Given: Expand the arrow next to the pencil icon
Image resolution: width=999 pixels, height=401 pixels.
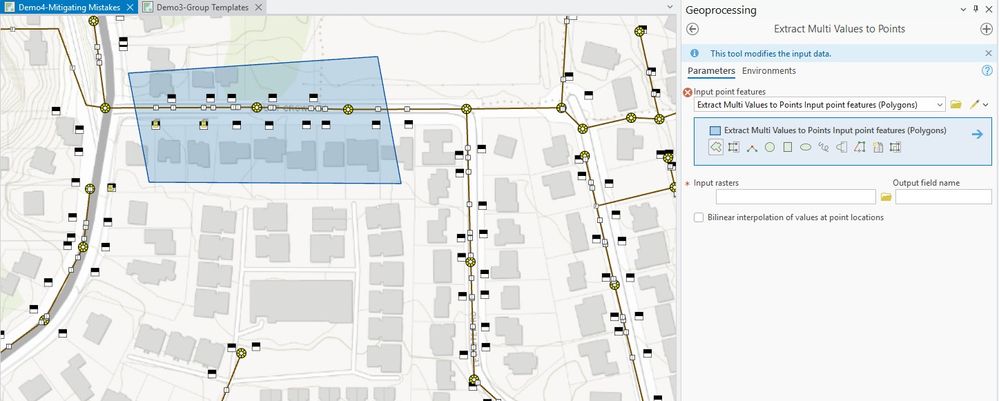Looking at the screenshot, I should (x=986, y=105).
